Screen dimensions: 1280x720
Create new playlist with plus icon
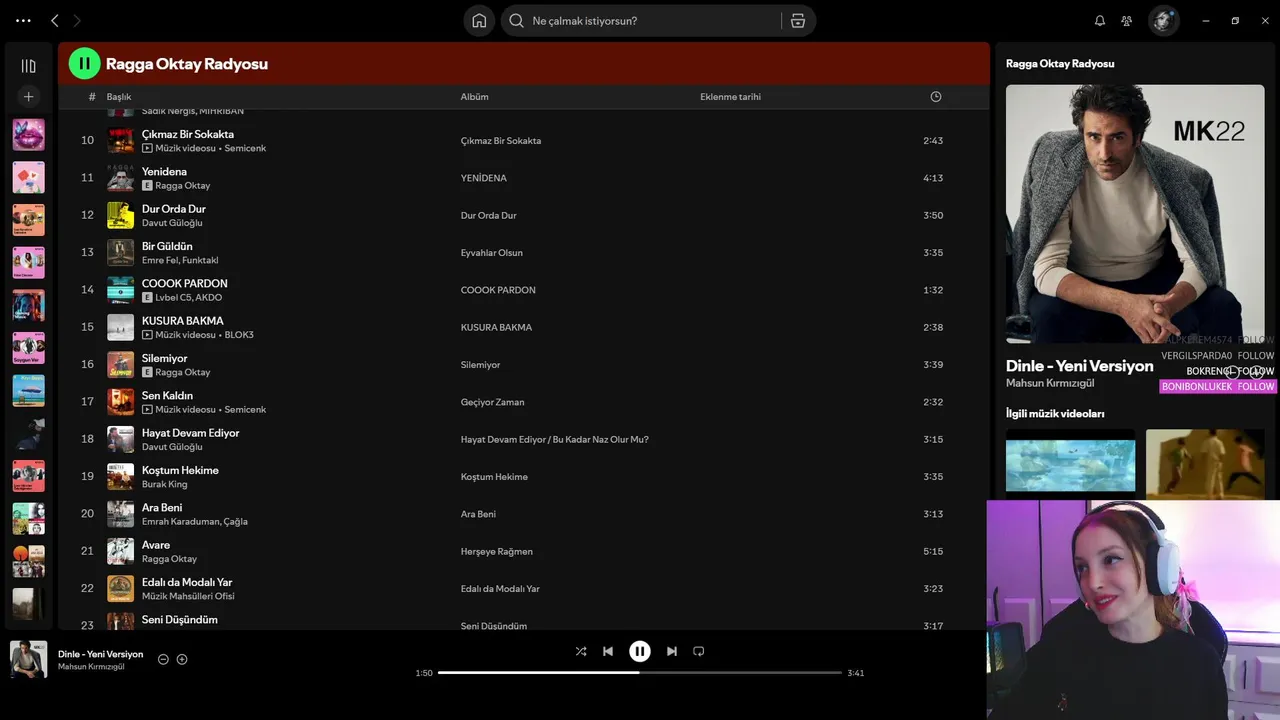click(x=28, y=96)
